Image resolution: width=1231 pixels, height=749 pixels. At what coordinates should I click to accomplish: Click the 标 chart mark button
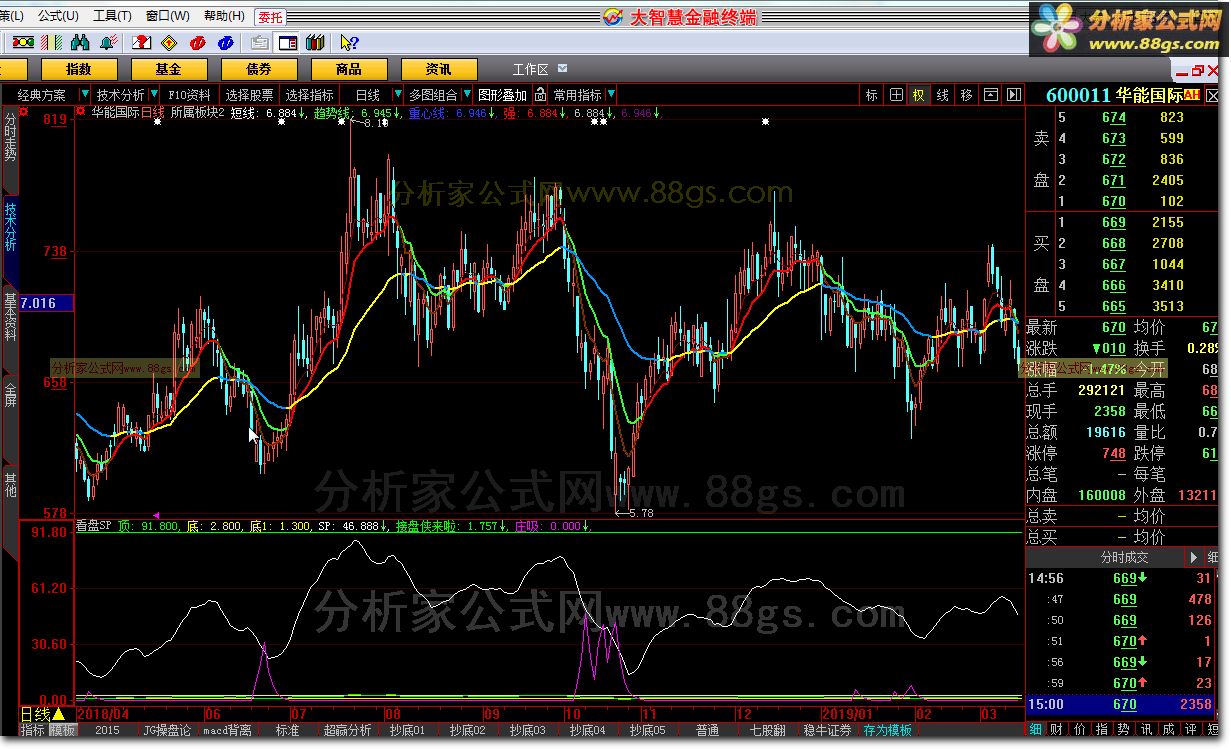pyautogui.click(x=872, y=95)
